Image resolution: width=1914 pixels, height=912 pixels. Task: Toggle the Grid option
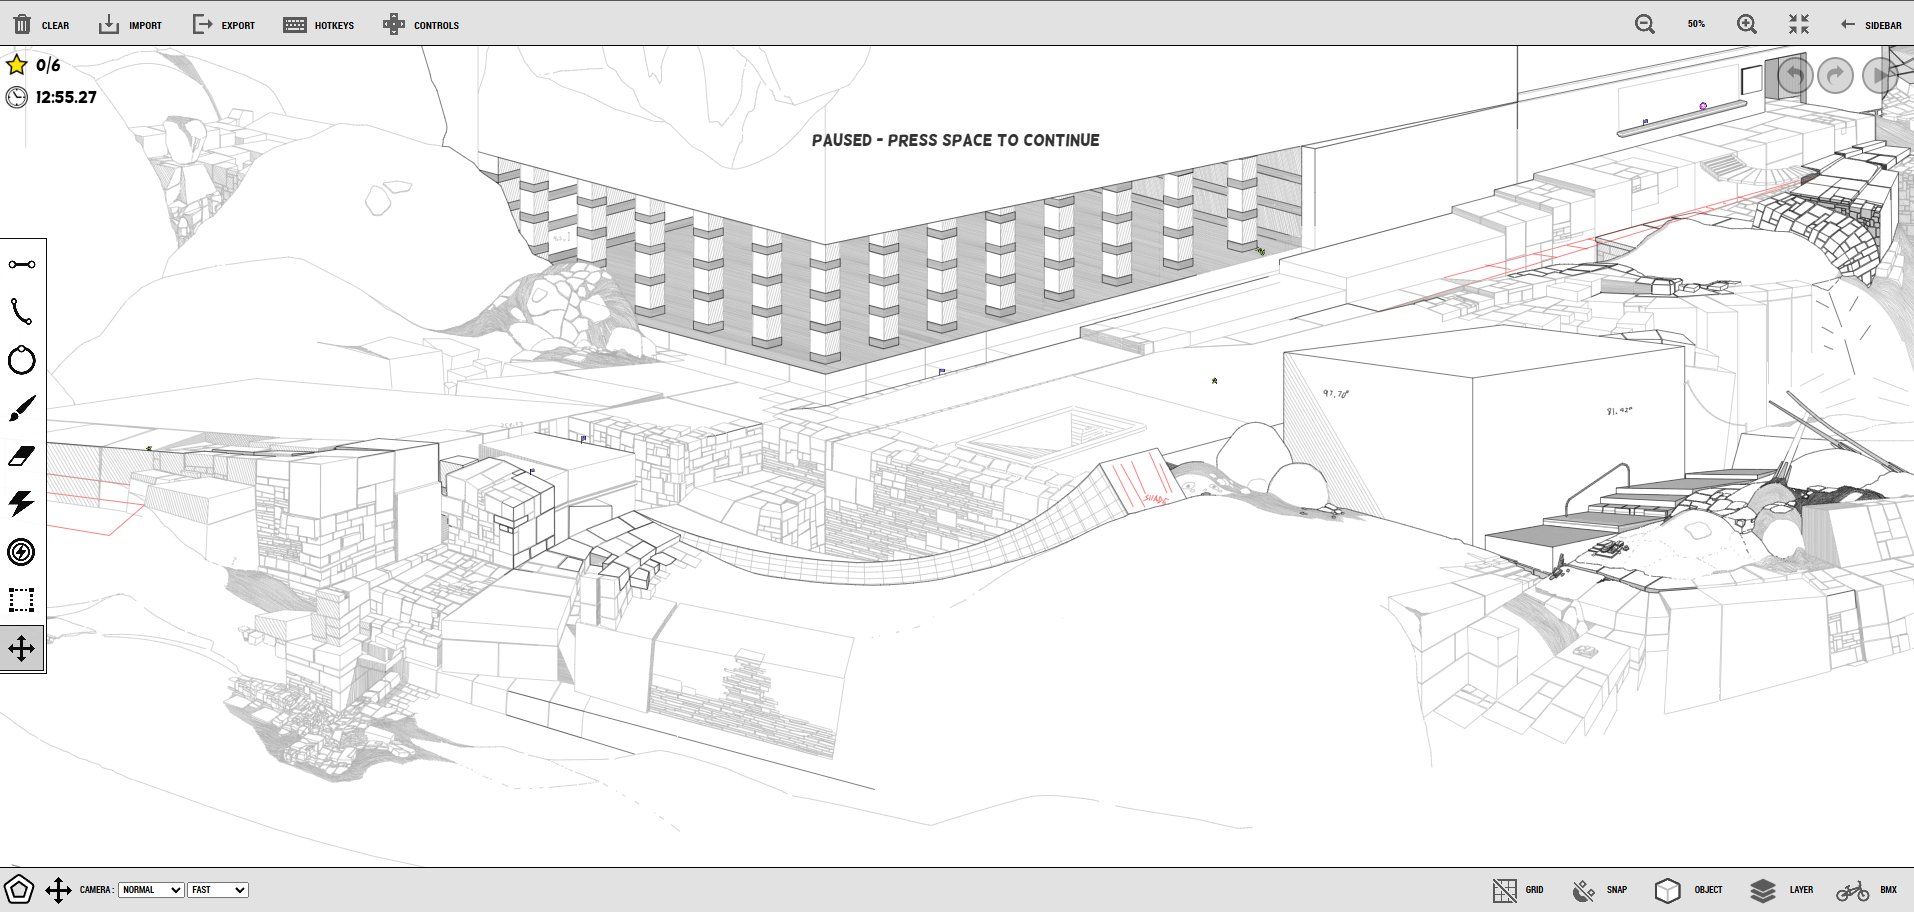click(x=1518, y=890)
